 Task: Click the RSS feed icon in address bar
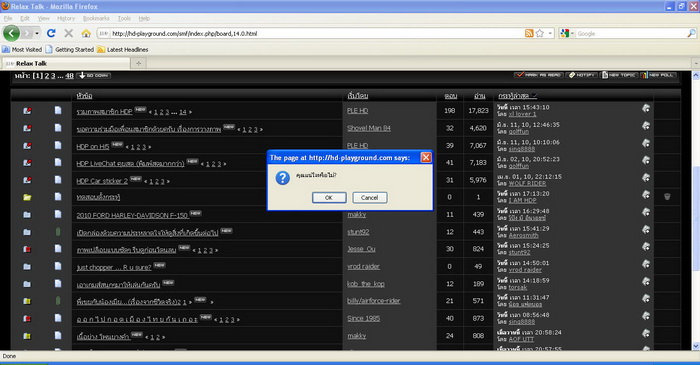pyautogui.click(x=529, y=33)
